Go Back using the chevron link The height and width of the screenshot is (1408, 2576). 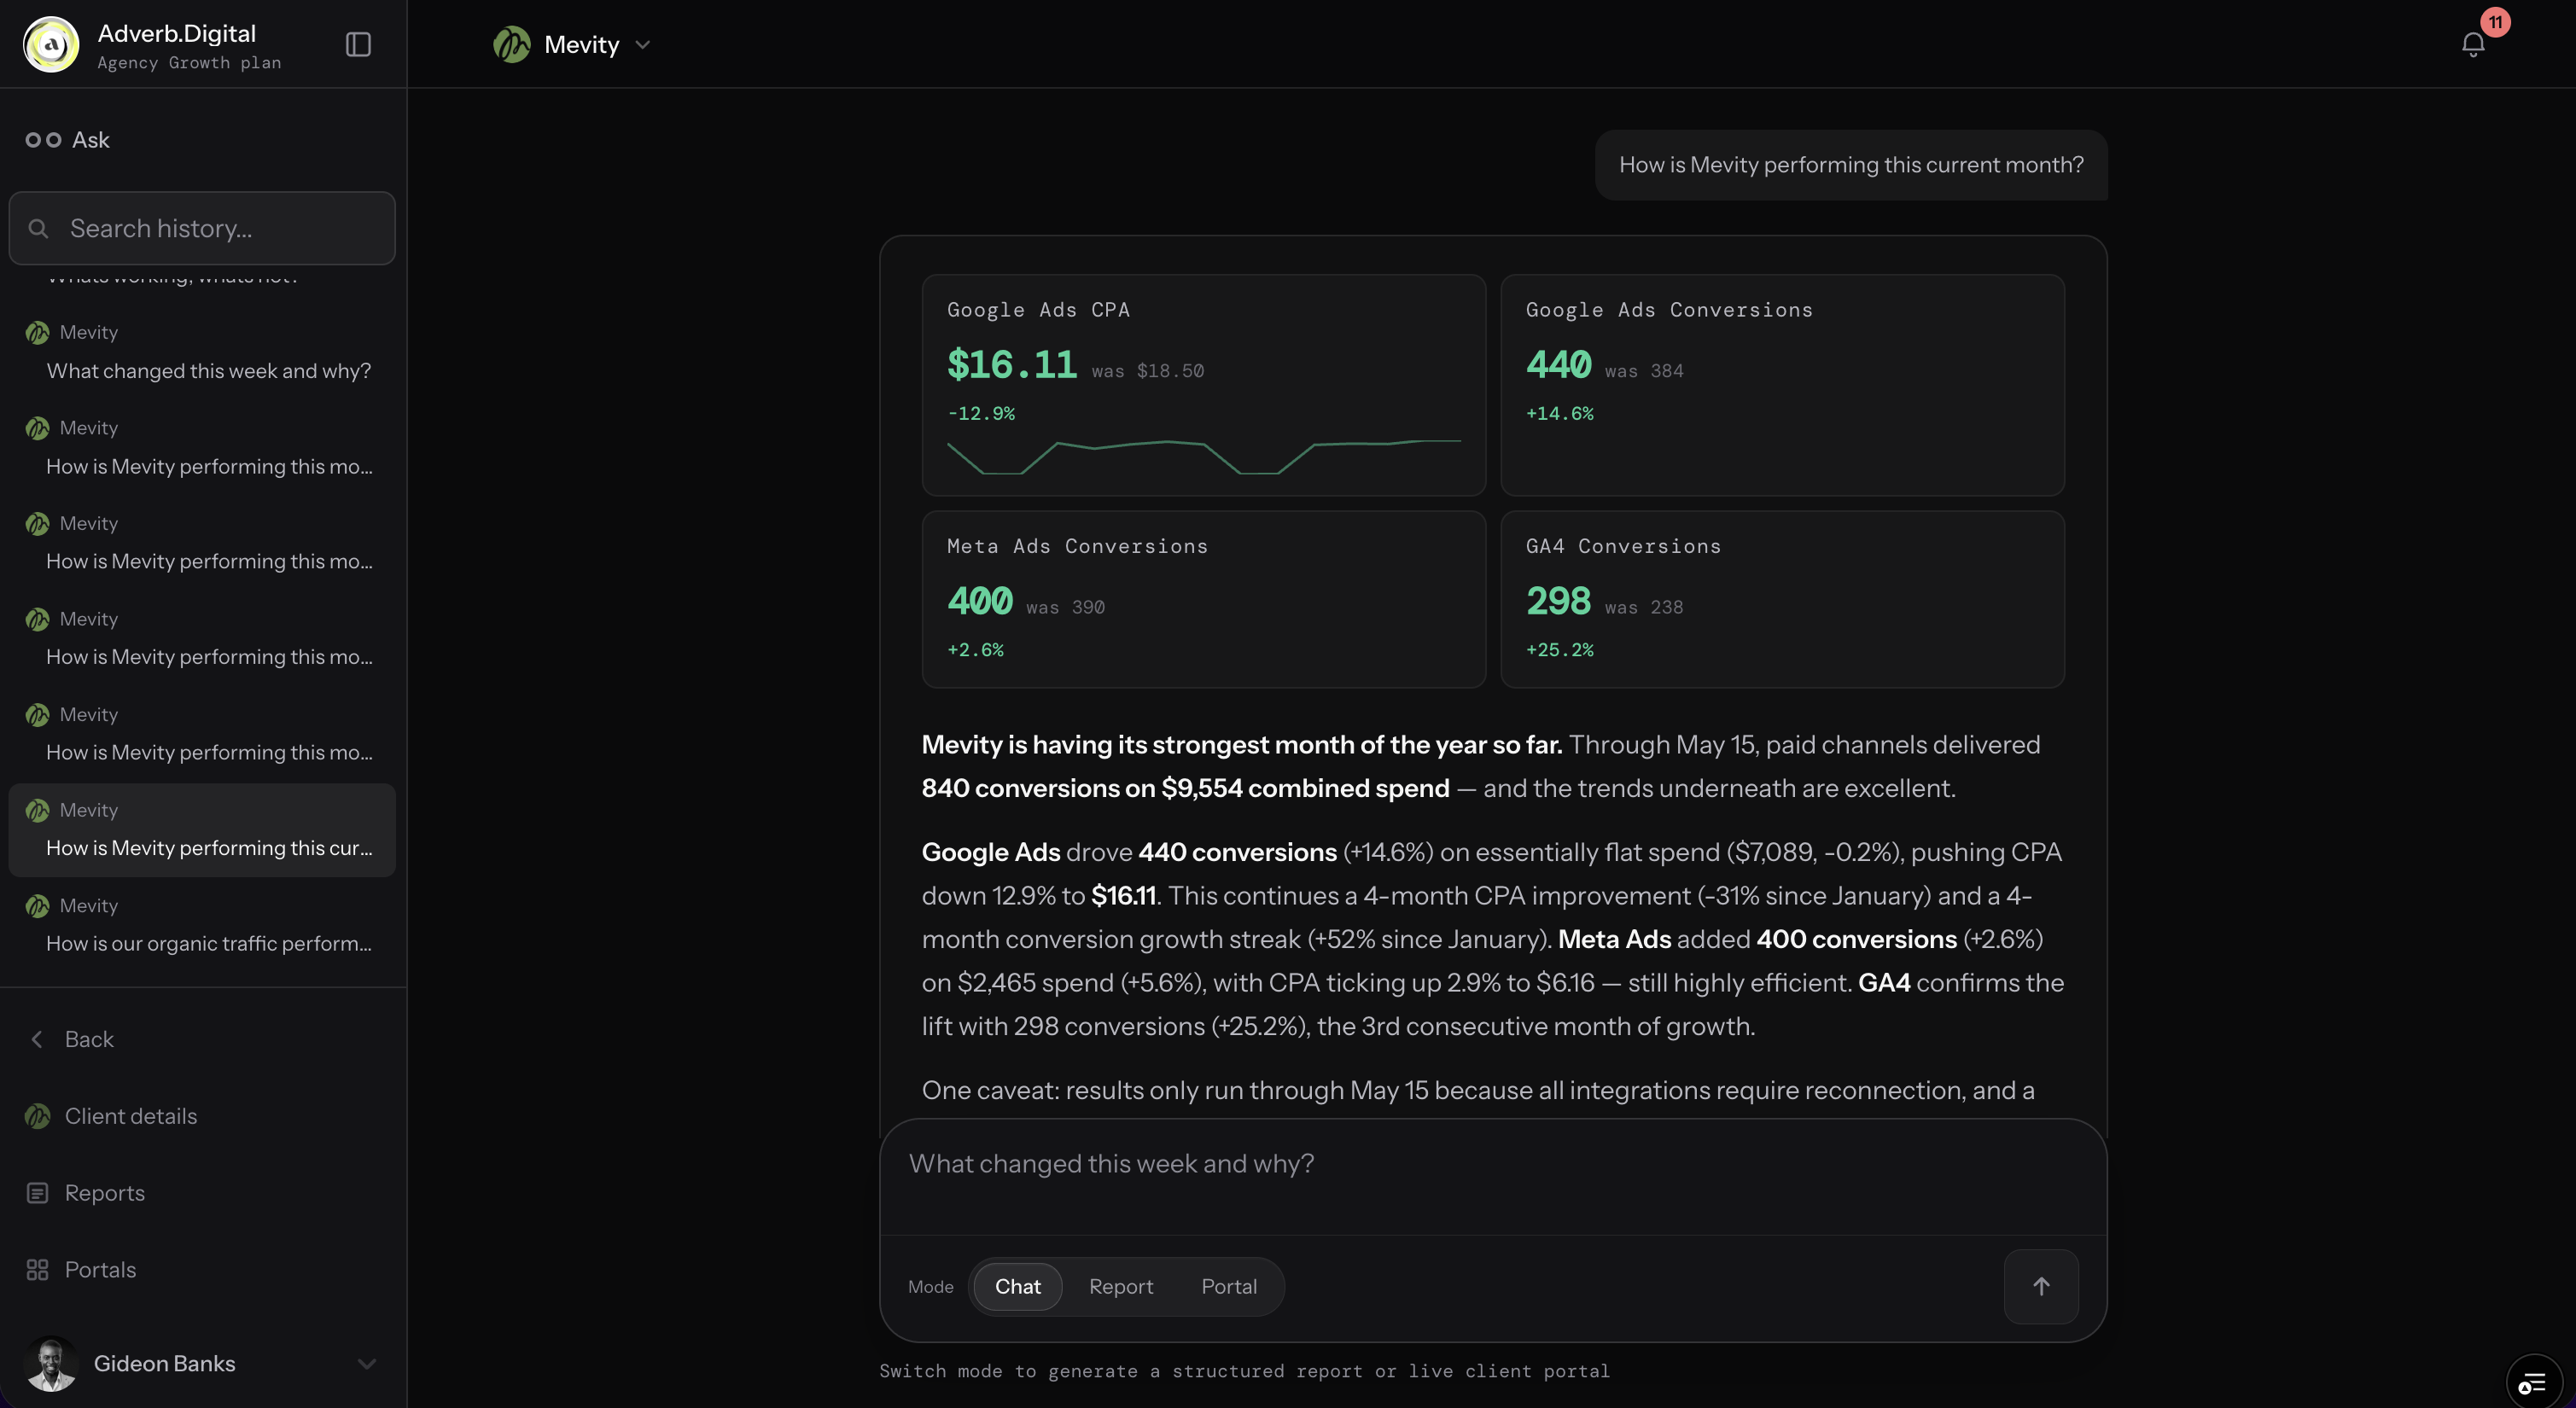72,1039
